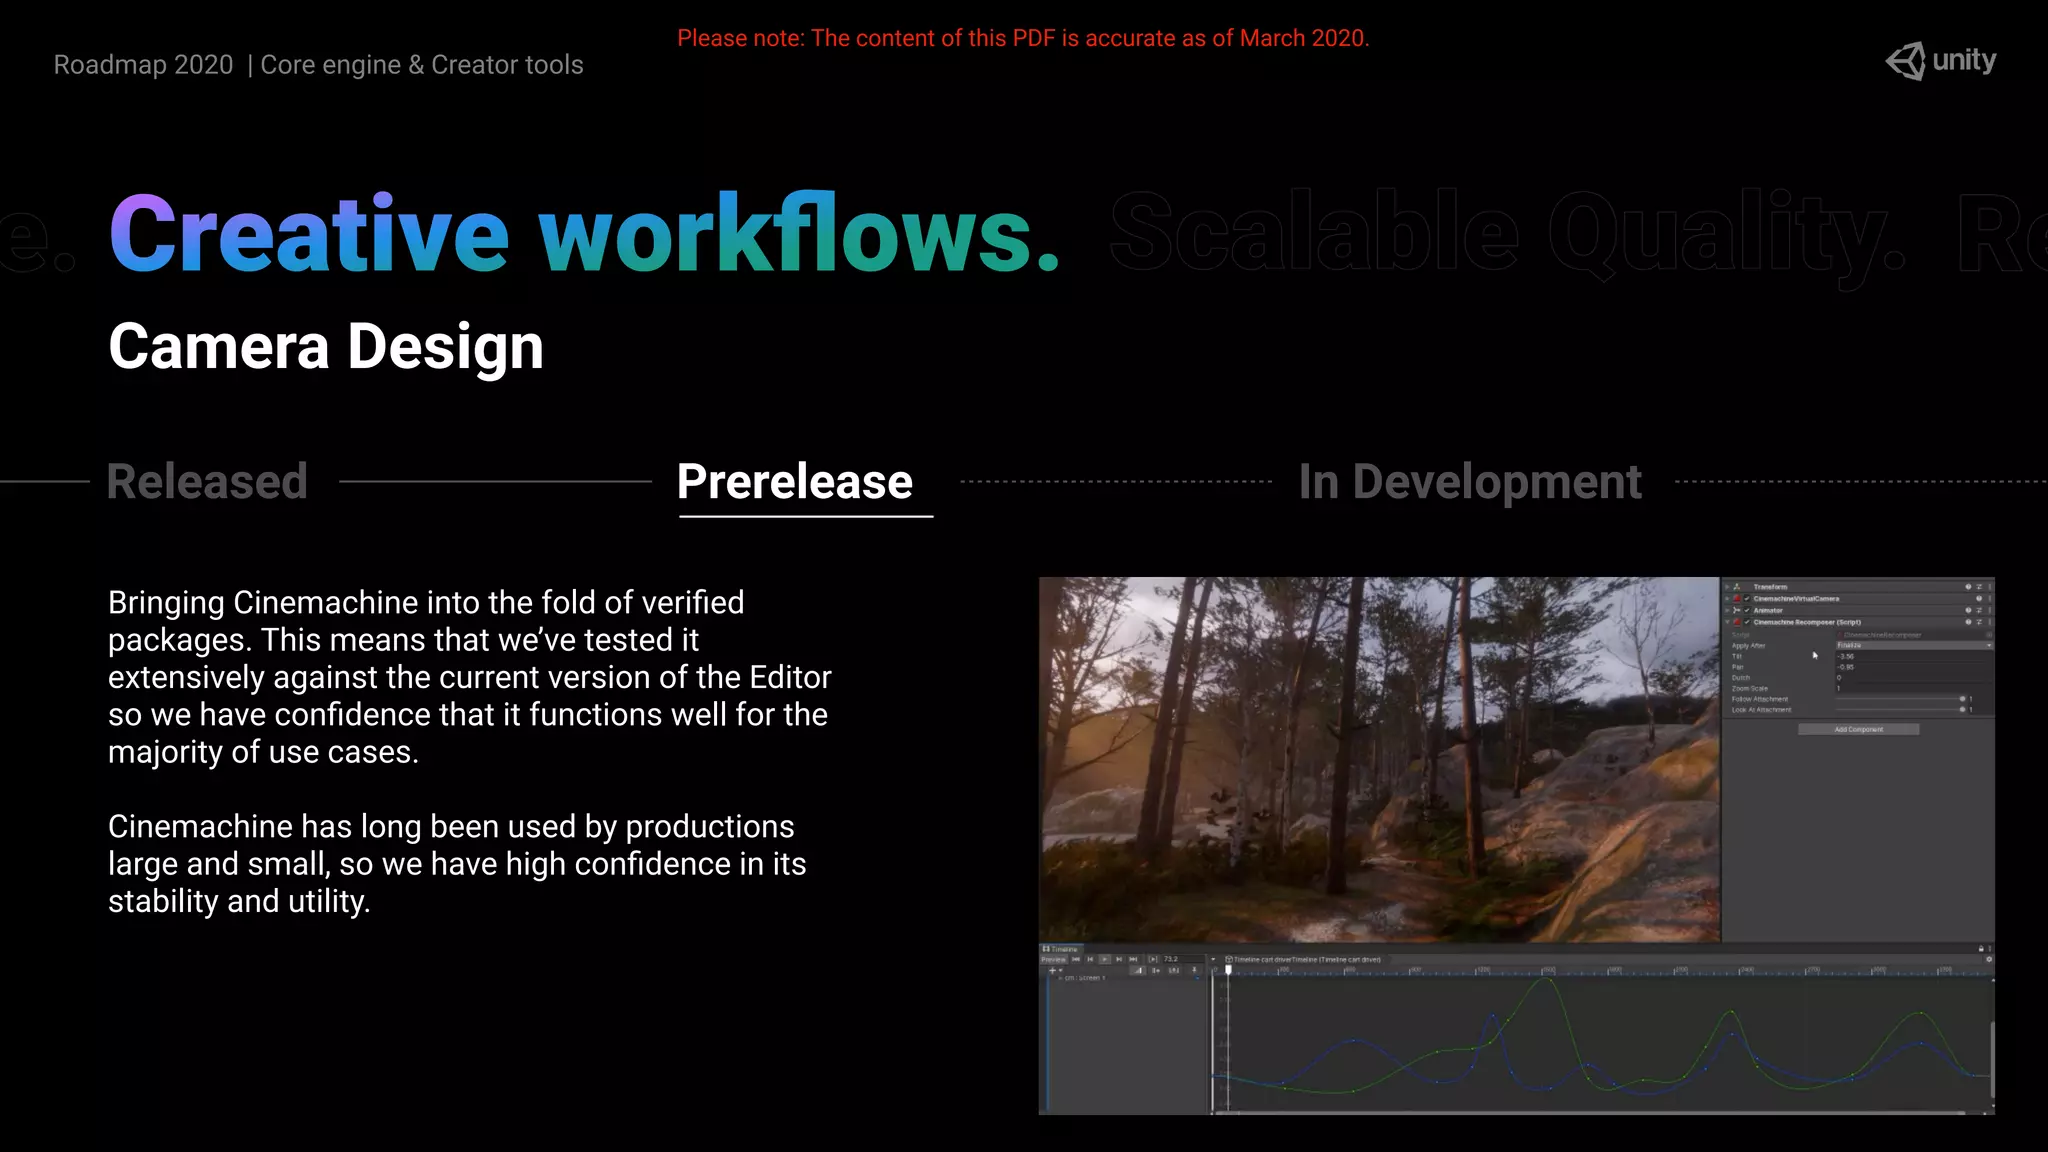The height and width of the screenshot is (1152, 2048).
Task: Select the timeline Mix edit mode
Action: pos(1138,970)
